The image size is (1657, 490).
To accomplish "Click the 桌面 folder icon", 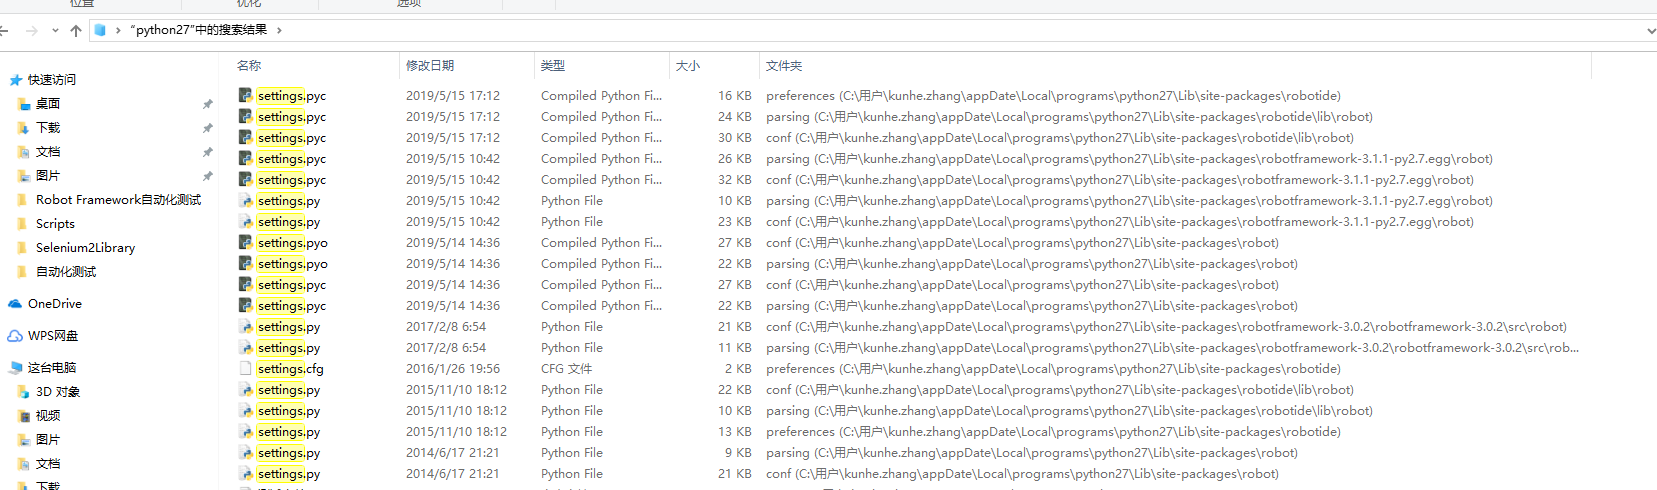I will pyautogui.click(x=24, y=104).
